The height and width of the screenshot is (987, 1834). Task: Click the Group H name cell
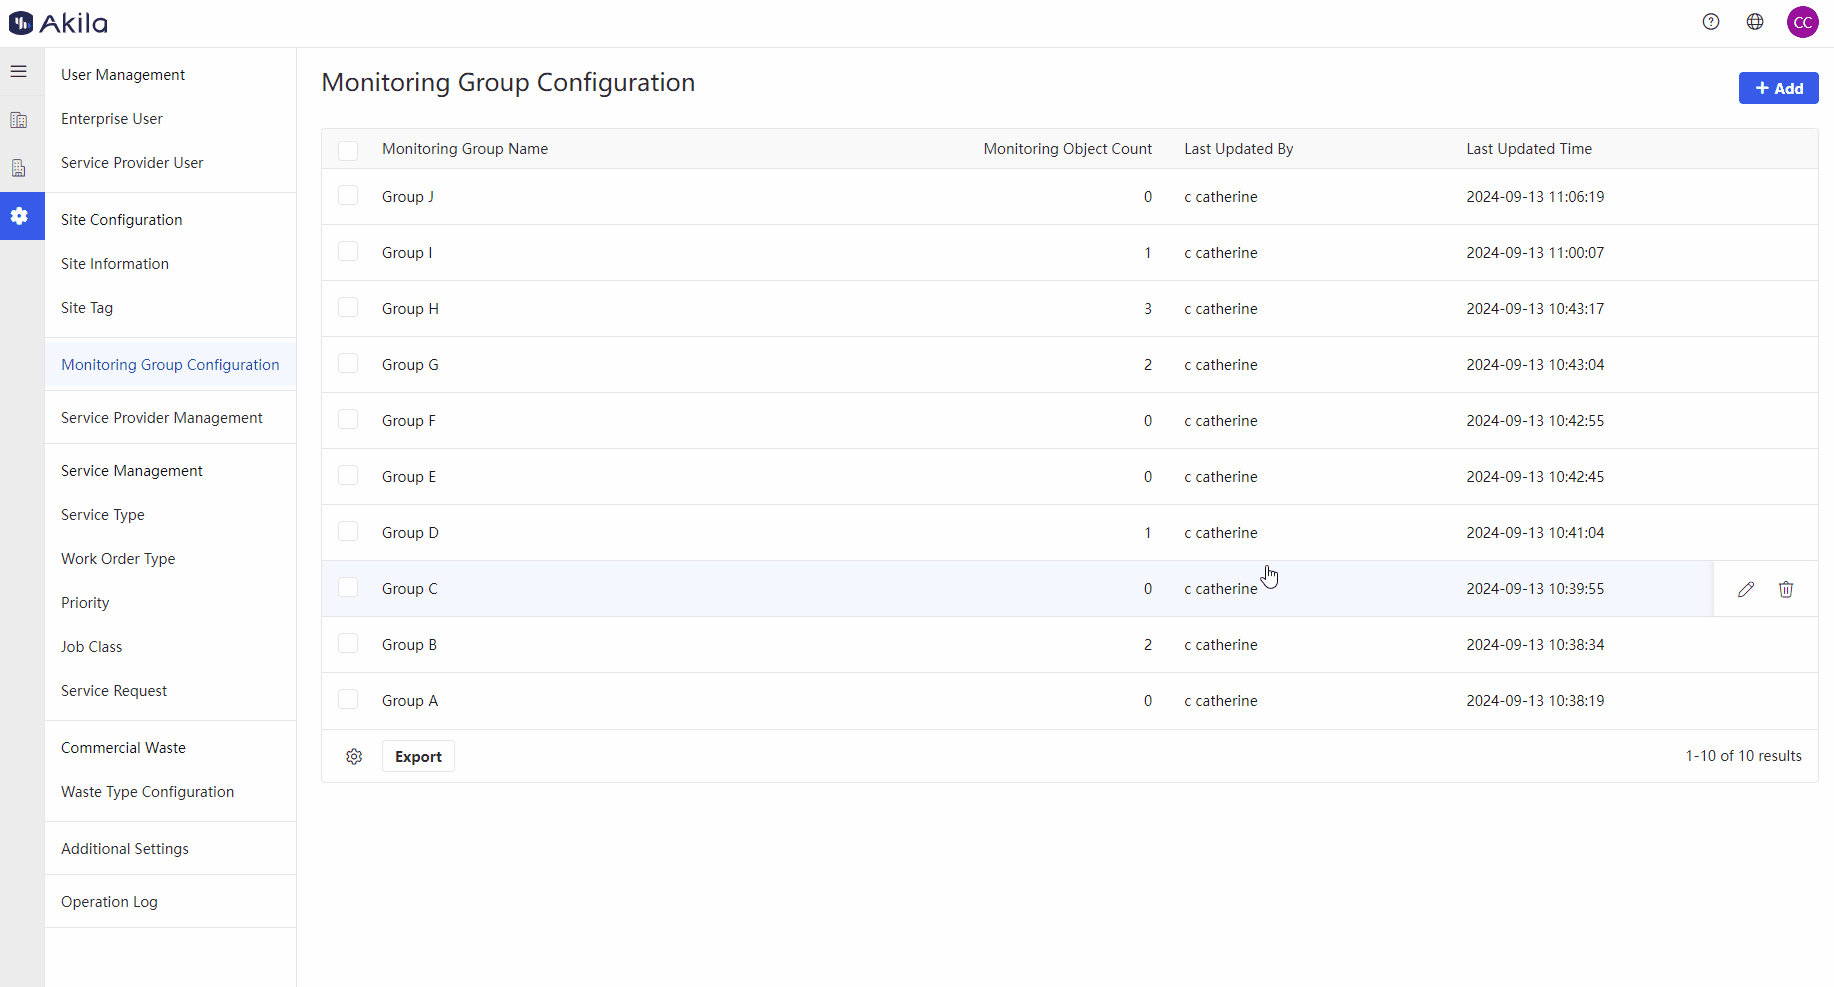coord(410,309)
